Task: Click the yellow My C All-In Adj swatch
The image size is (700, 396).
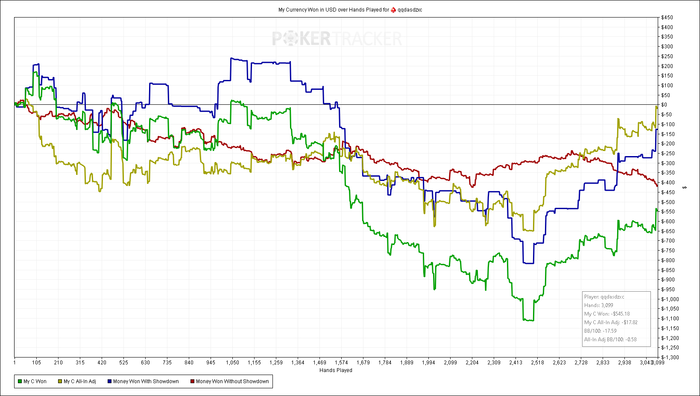Action: (x=60, y=382)
